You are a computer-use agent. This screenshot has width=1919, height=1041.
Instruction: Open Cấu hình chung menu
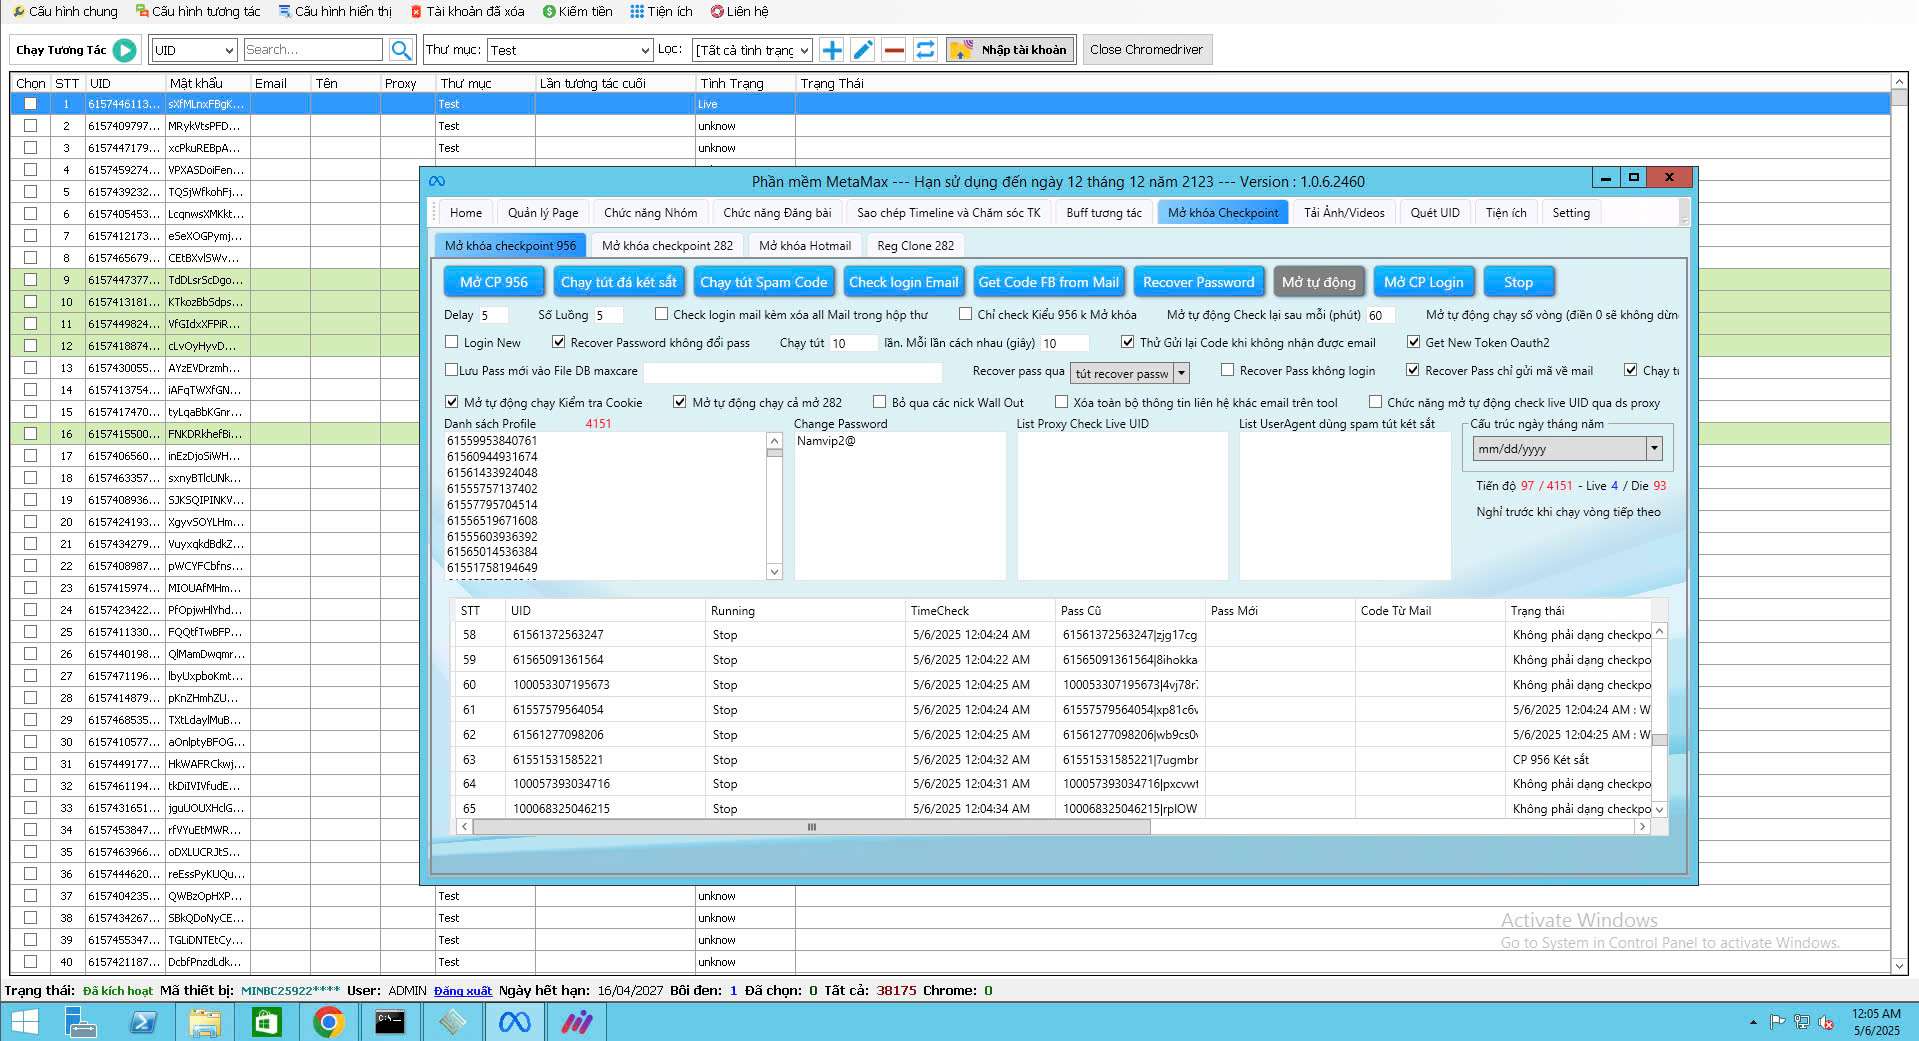pos(66,11)
